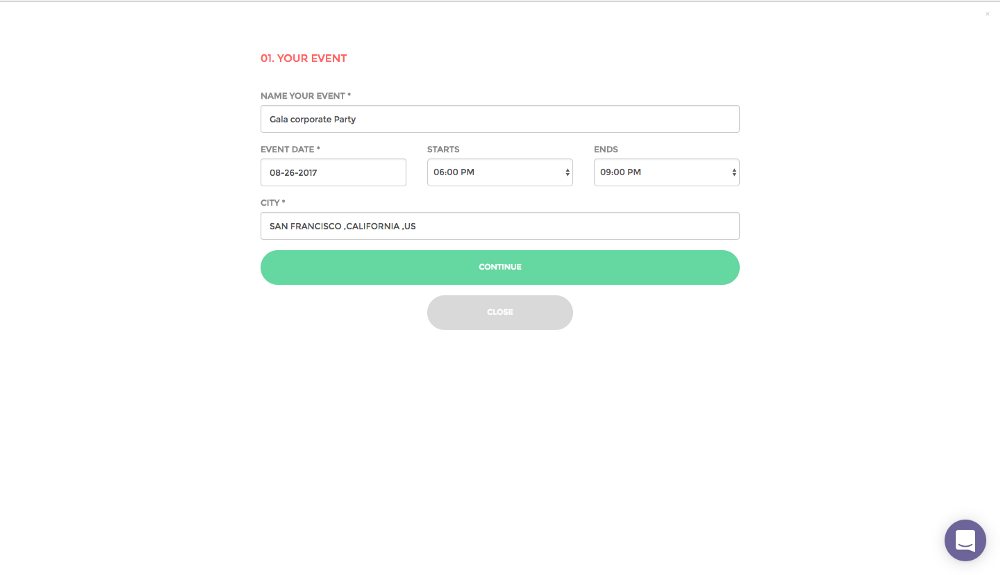Dismiss the form with the faint X icon
This screenshot has height=575, width=1000.
coord(987,14)
